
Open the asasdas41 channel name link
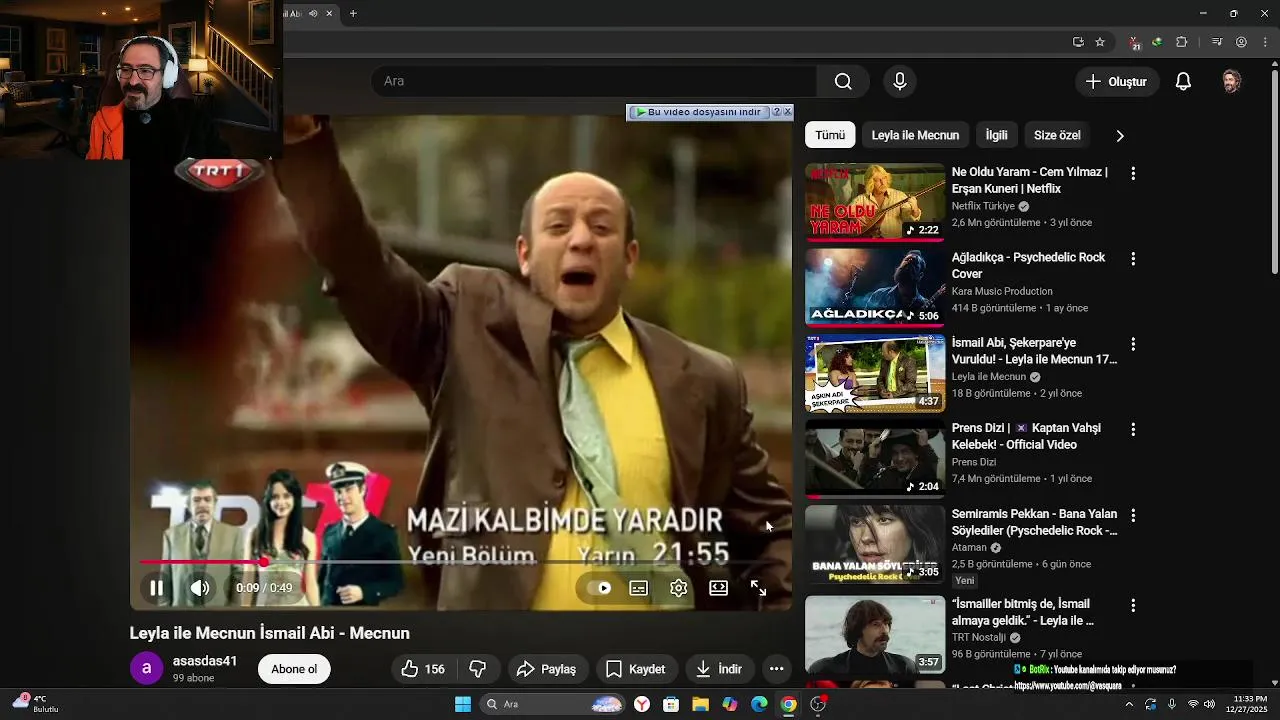205,661
